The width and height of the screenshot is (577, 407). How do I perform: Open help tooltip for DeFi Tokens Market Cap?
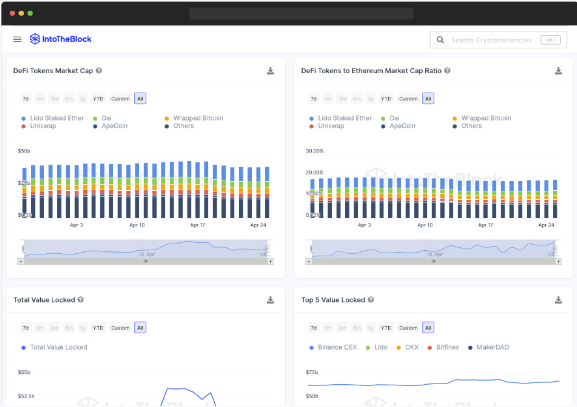[x=99, y=71]
